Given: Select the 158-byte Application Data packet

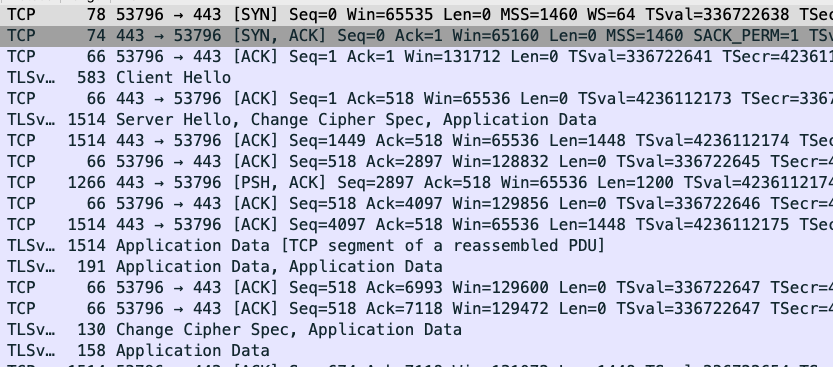Looking at the screenshot, I should coord(416,351).
